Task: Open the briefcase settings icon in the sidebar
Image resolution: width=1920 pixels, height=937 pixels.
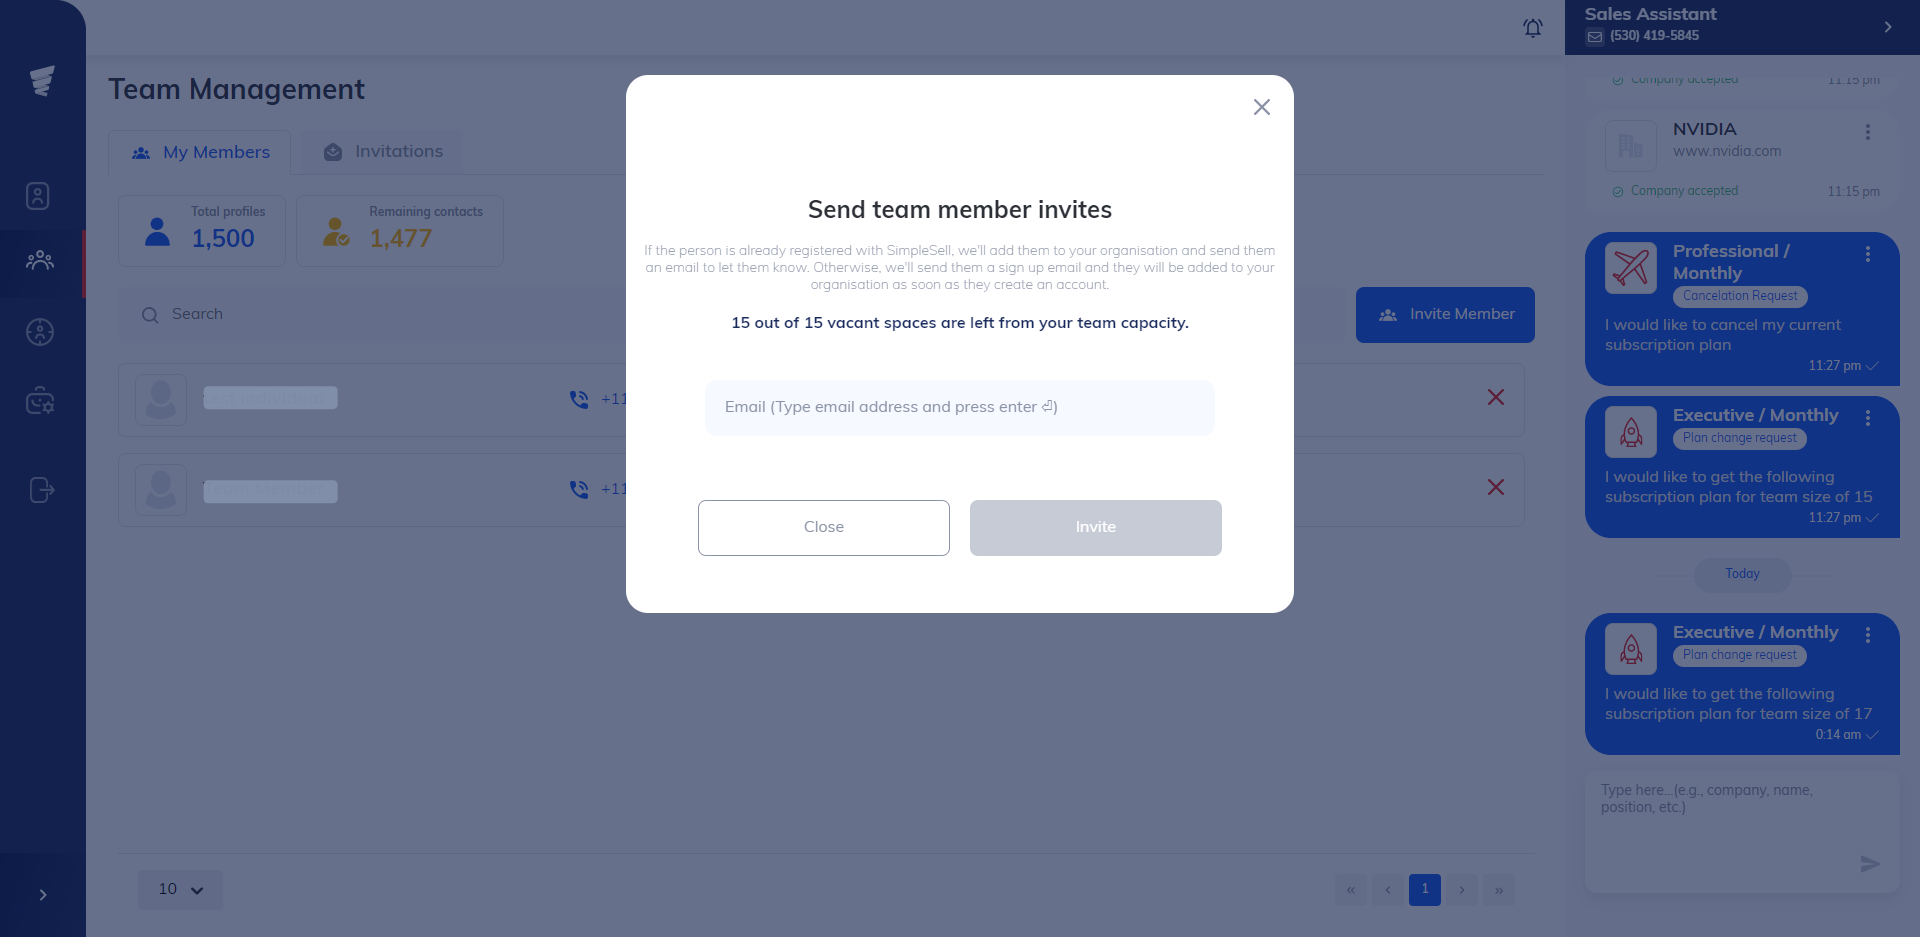Action: coord(40,401)
